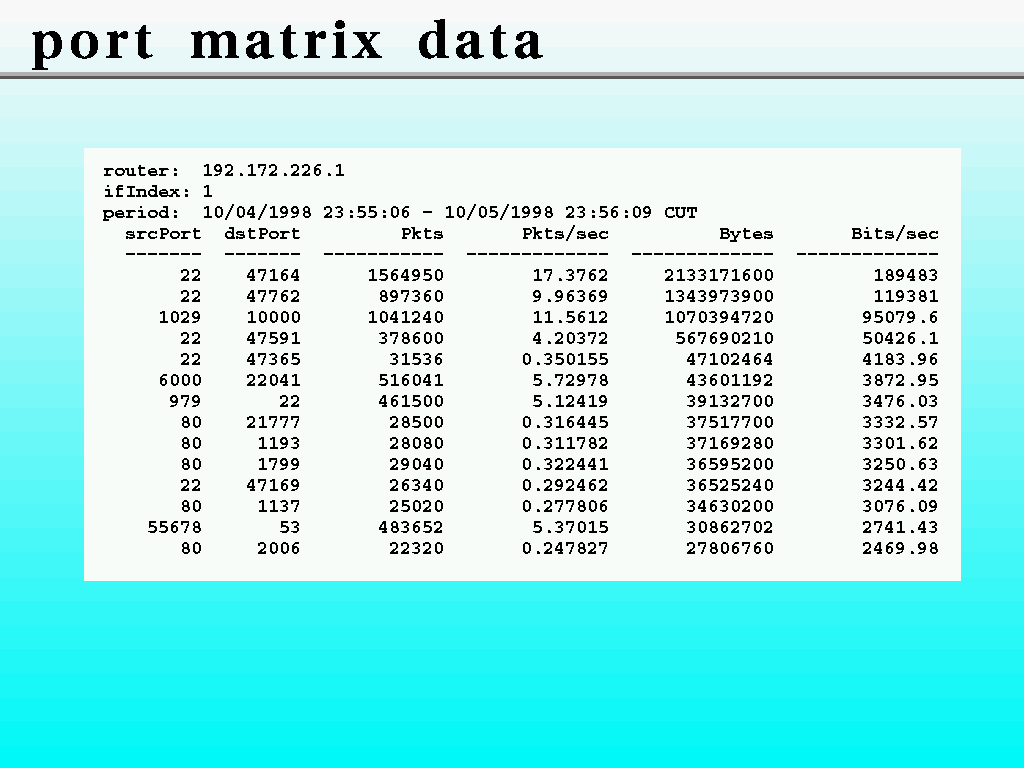Select the period start date 10/04/1998

click(x=257, y=213)
